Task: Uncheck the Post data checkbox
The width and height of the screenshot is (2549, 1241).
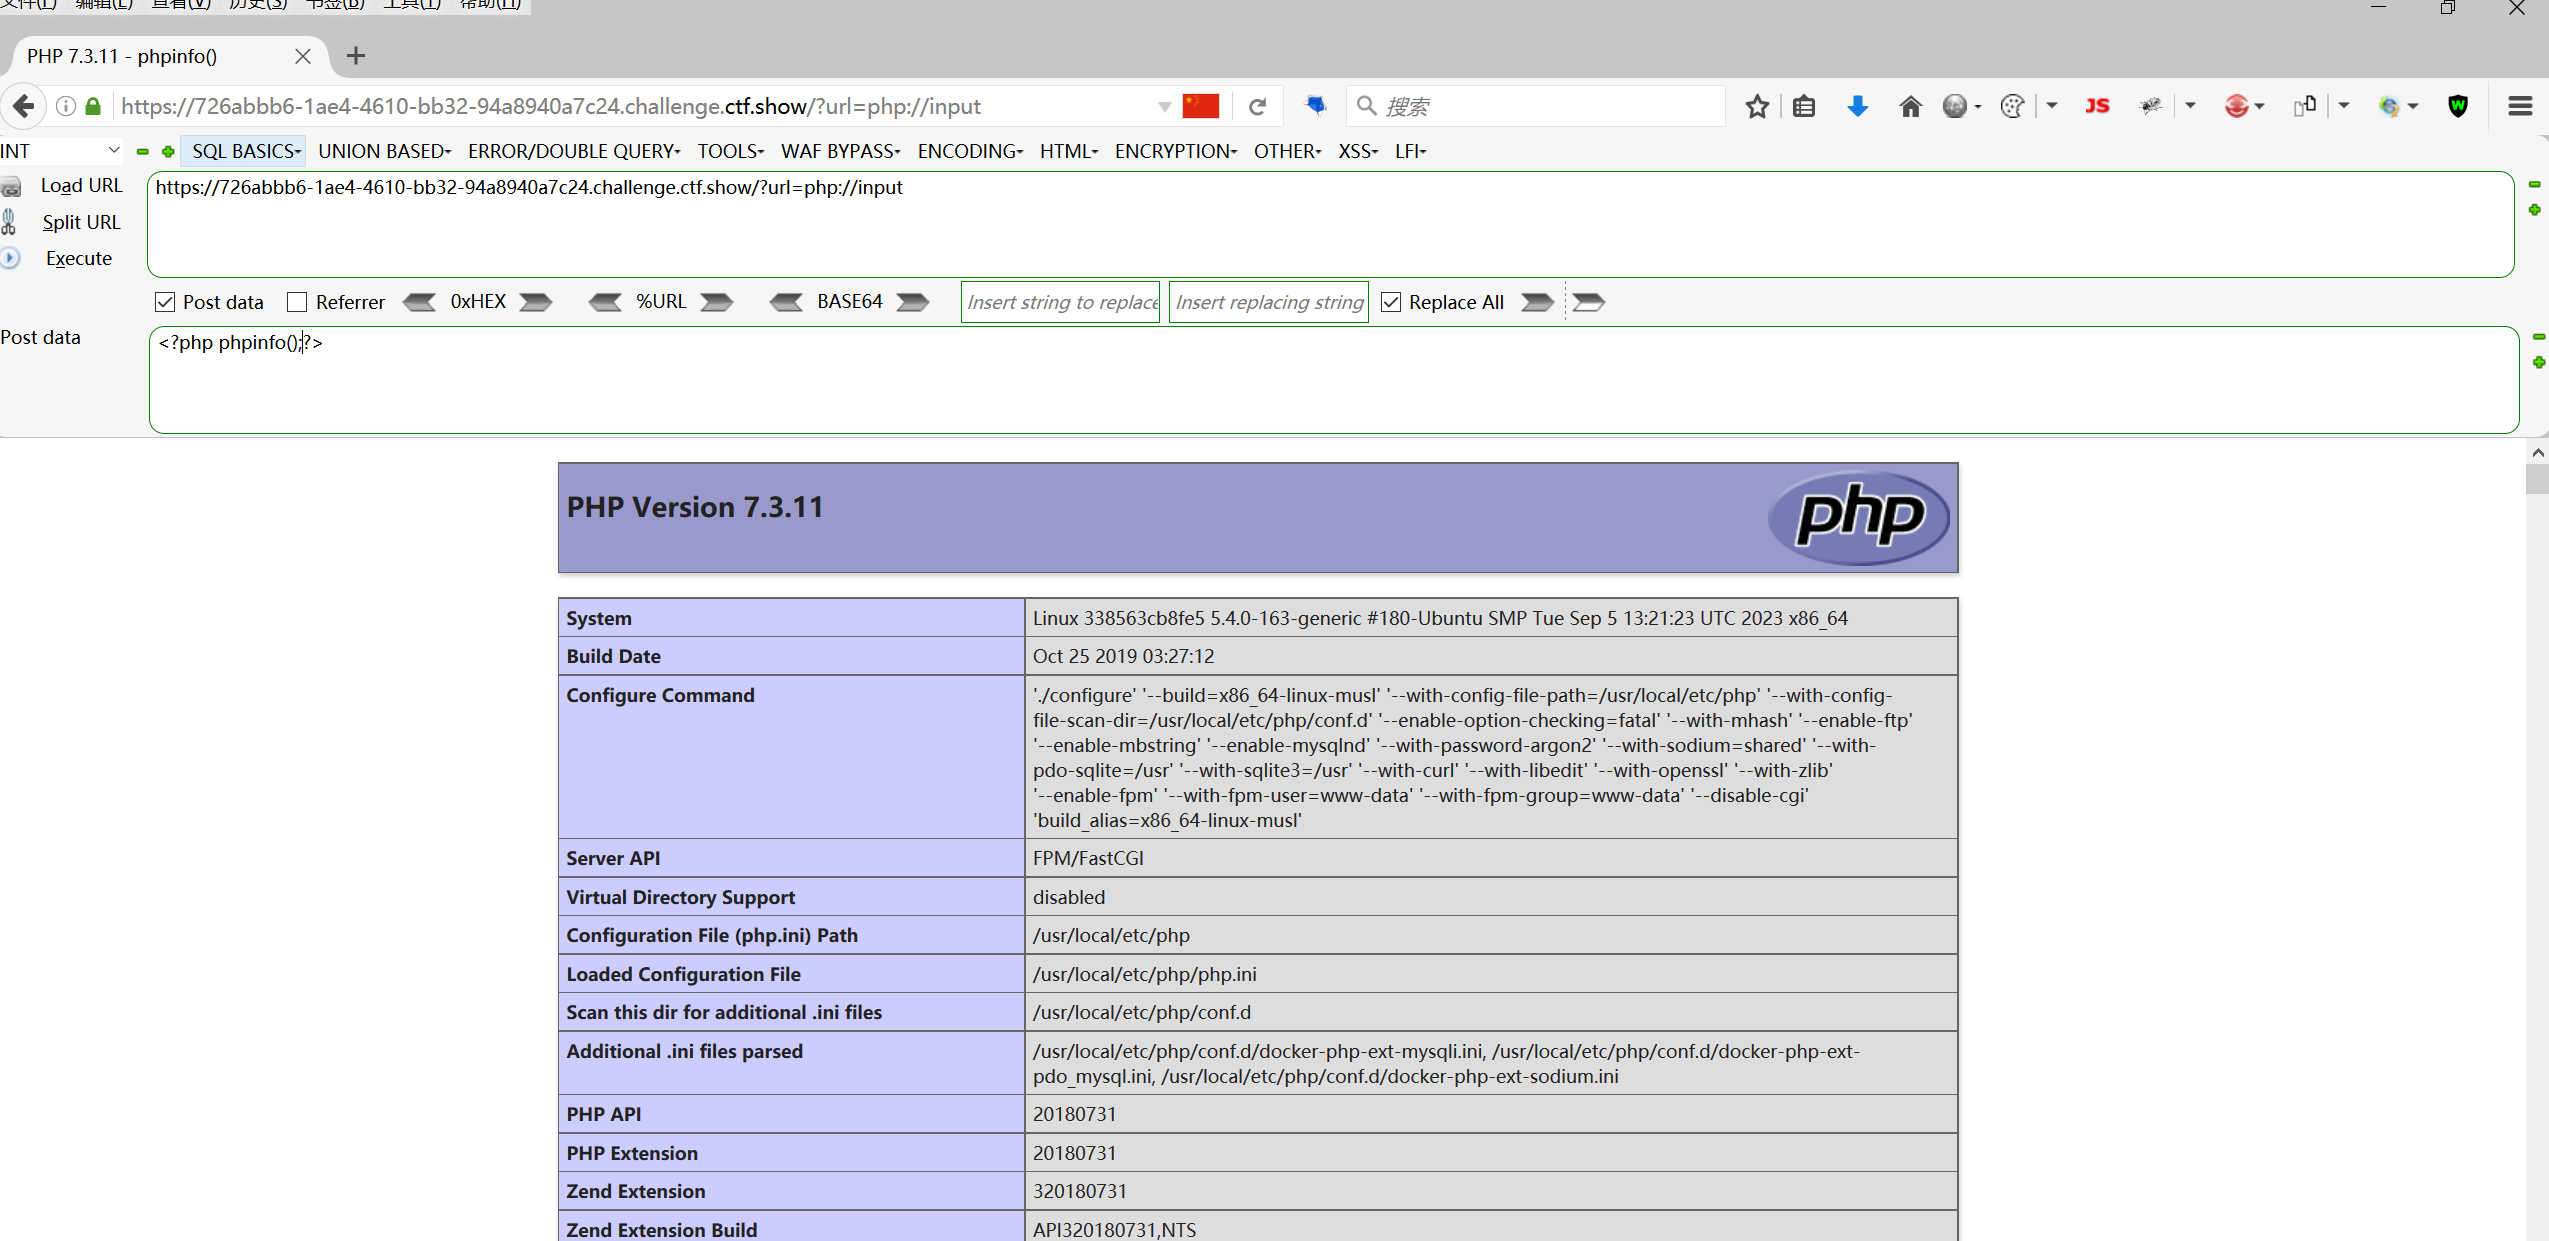Action: point(165,302)
